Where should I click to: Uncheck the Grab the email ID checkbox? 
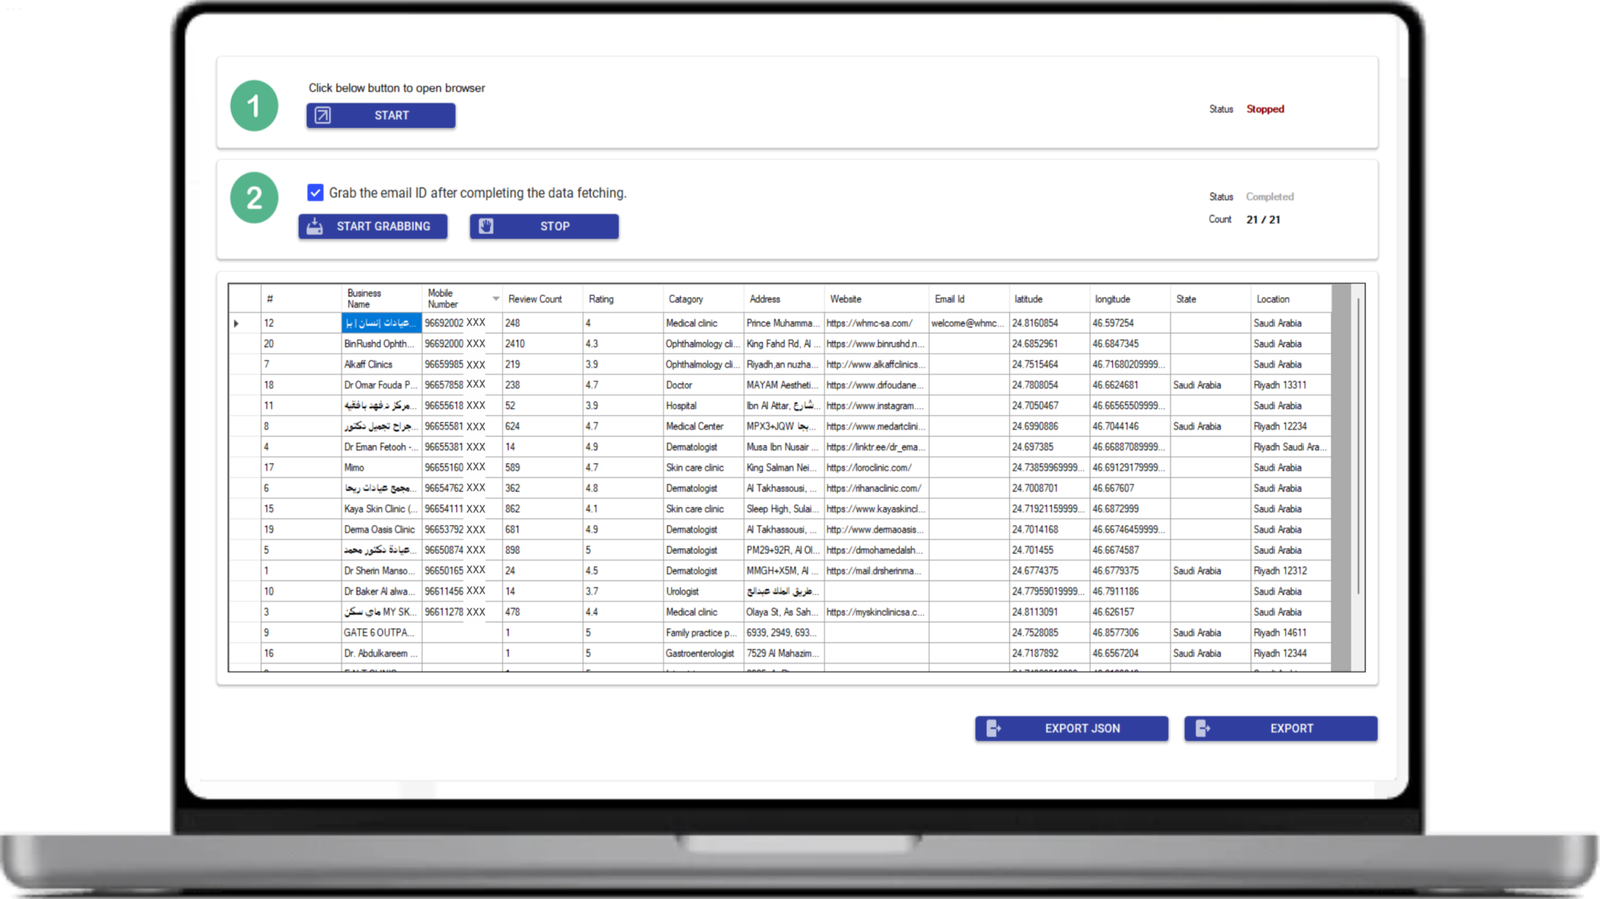(315, 193)
